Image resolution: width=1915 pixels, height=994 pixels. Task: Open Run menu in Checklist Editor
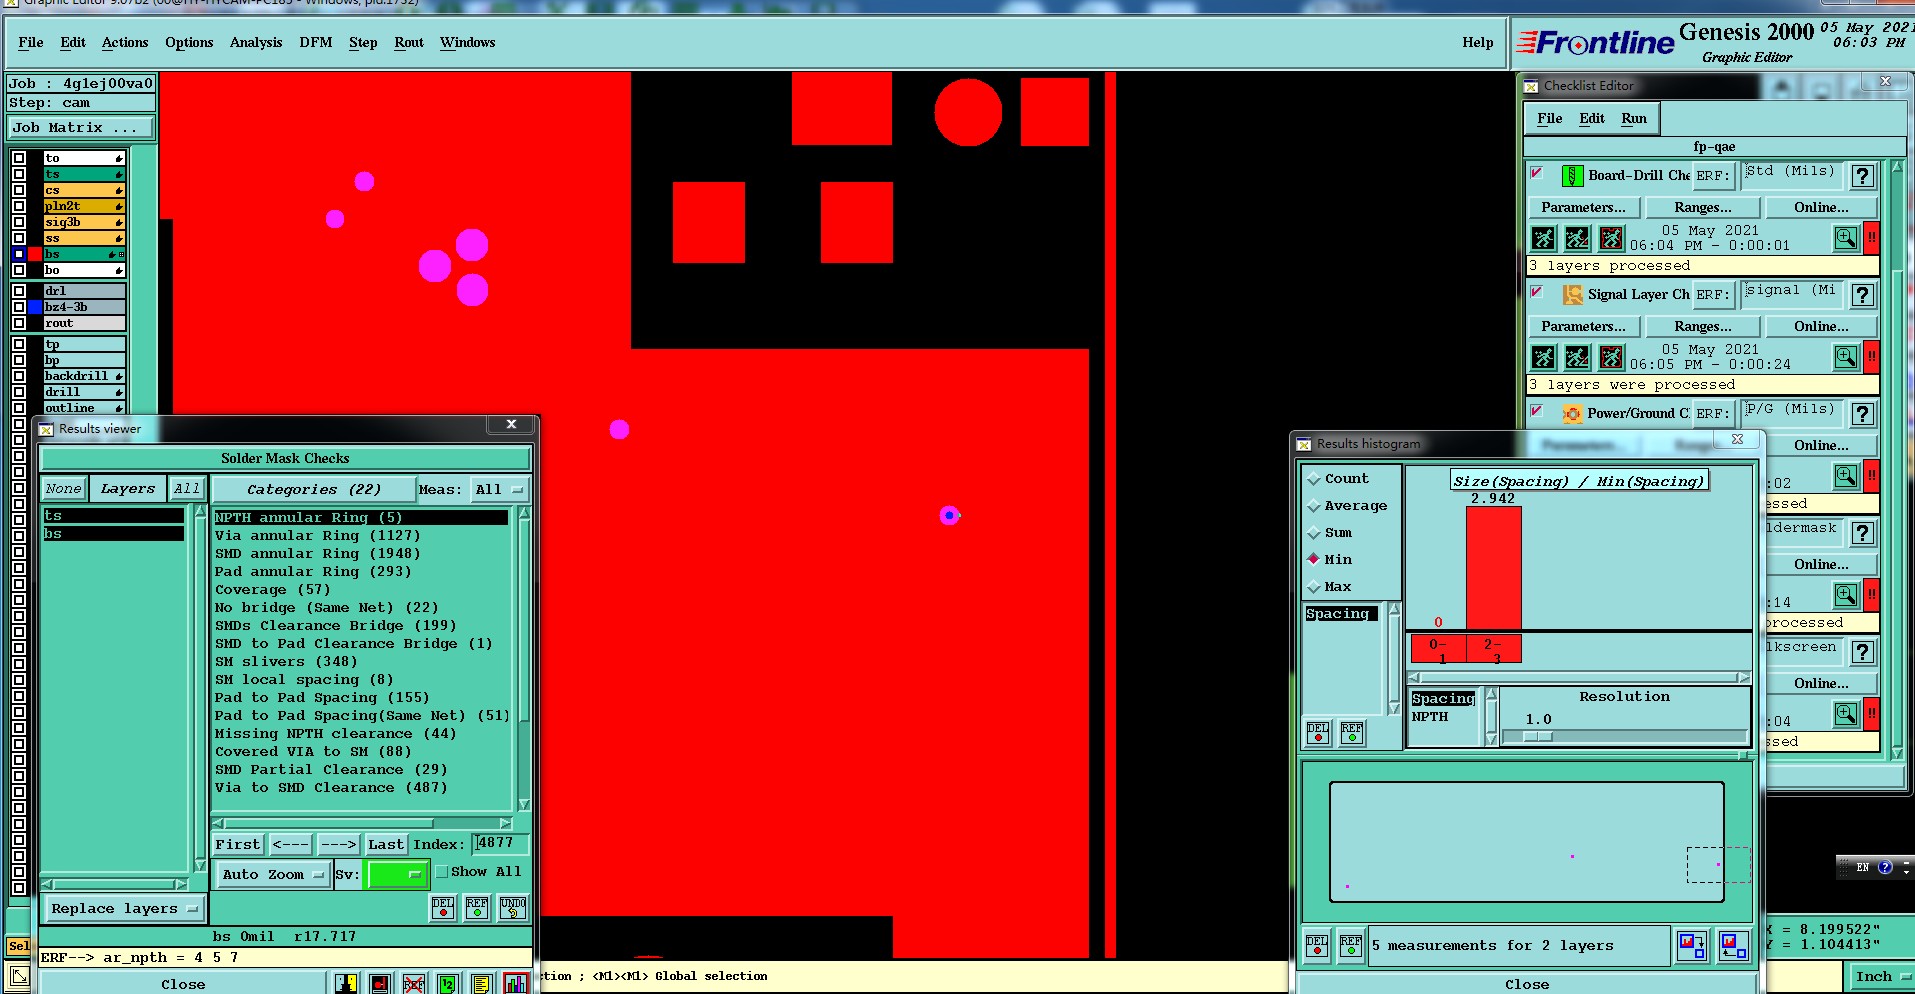coord(1634,118)
